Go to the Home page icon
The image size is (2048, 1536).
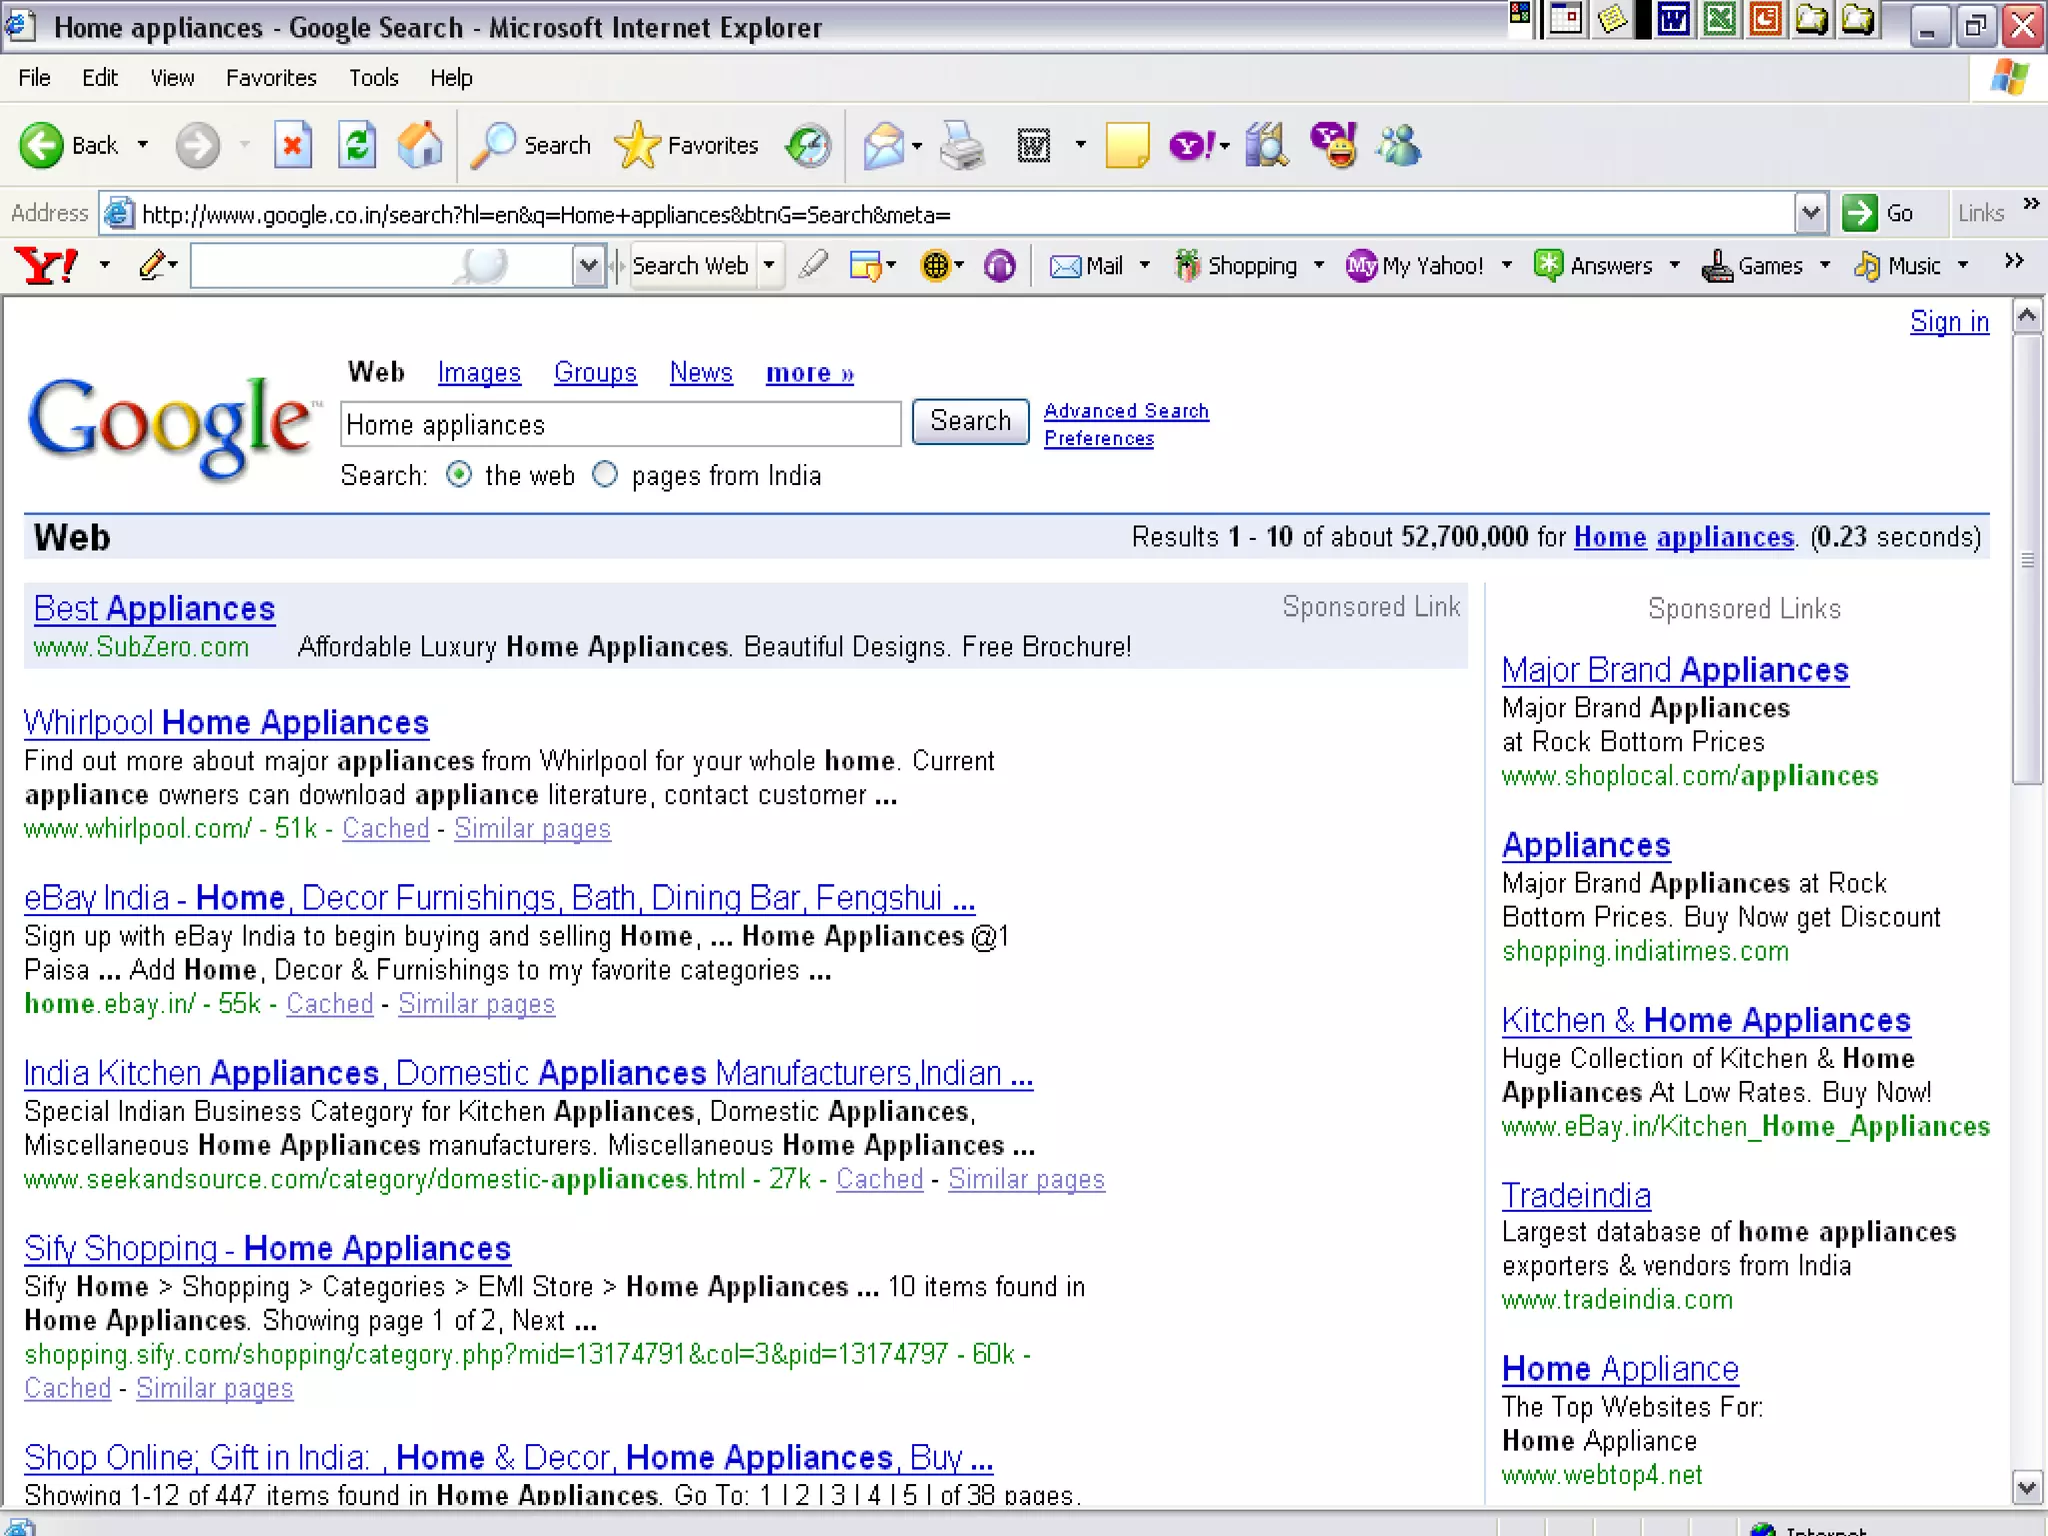tap(421, 146)
